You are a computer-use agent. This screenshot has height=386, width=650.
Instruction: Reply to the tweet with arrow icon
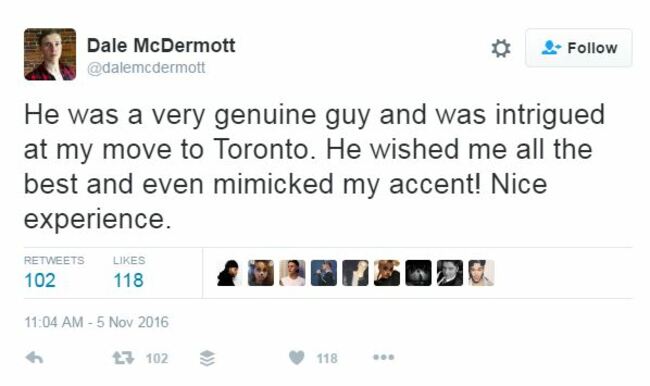click(34, 357)
